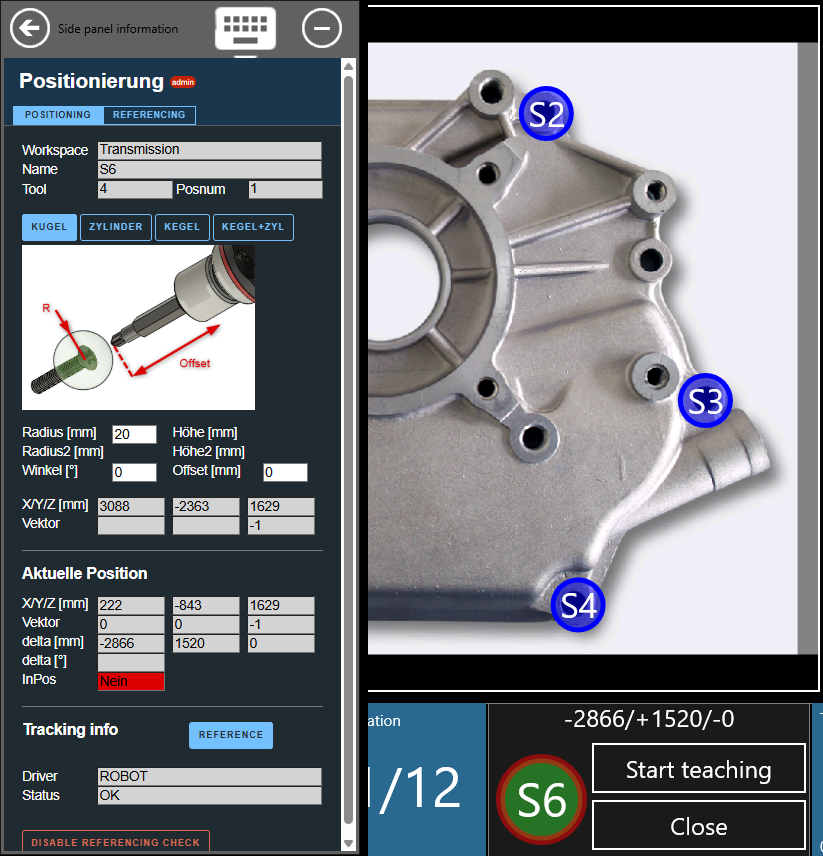The image size is (823, 856).
Task: Click Disable Referencing Check button
Action: (115, 842)
